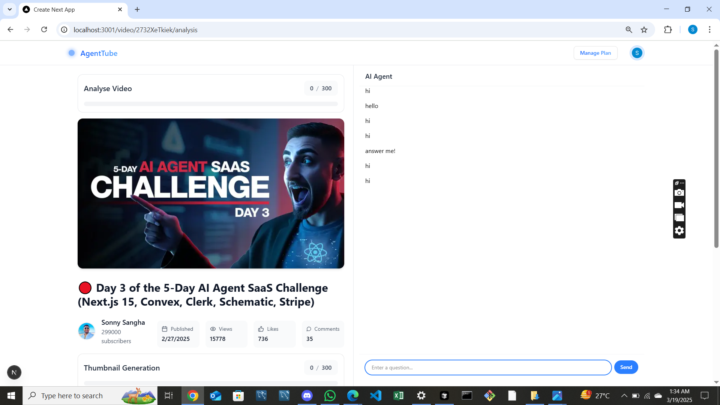Send the question with the Send button
Screen dimensions: 720x405
pos(626,367)
